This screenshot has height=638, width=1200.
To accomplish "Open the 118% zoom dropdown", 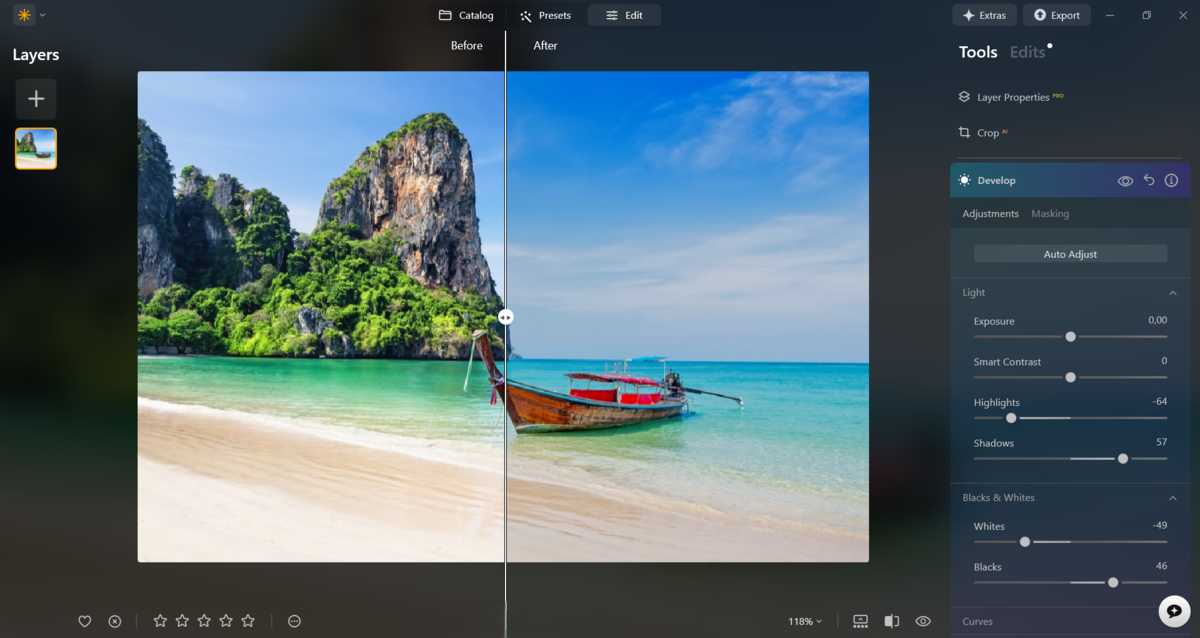I will [805, 621].
